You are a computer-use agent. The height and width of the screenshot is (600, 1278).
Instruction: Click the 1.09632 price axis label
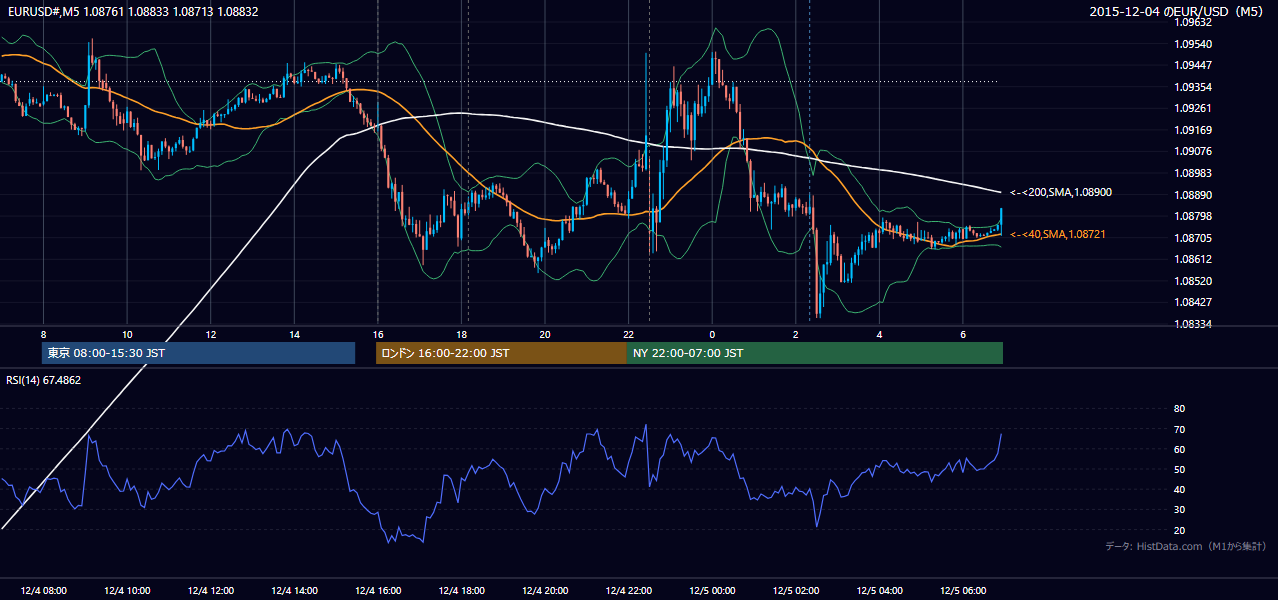pyautogui.click(x=1193, y=22)
